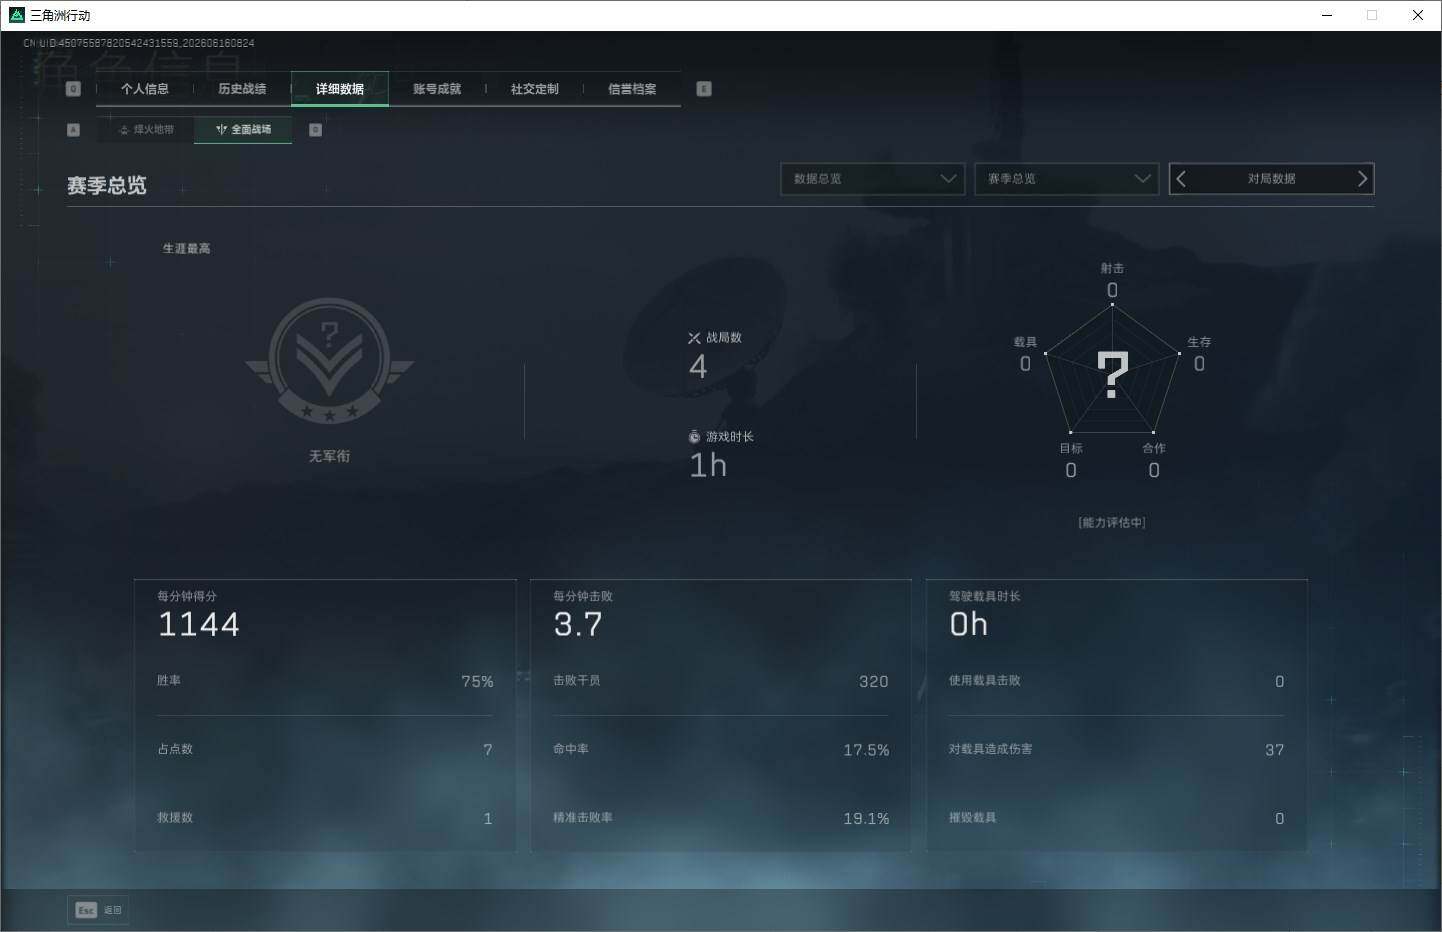Switch to the 个人信息 tab
The height and width of the screenshot is (932, 1442).
pyautogui.click(x=145, y=89)
